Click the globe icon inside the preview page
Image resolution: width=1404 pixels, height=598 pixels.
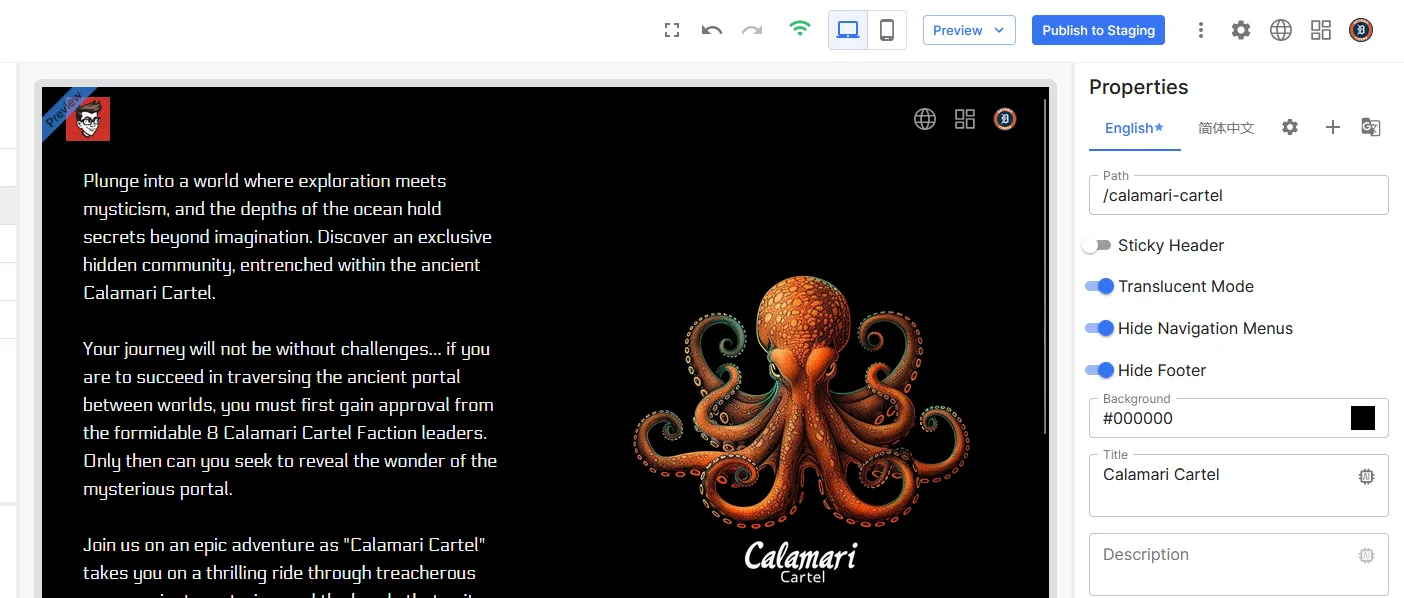point(925,119)
